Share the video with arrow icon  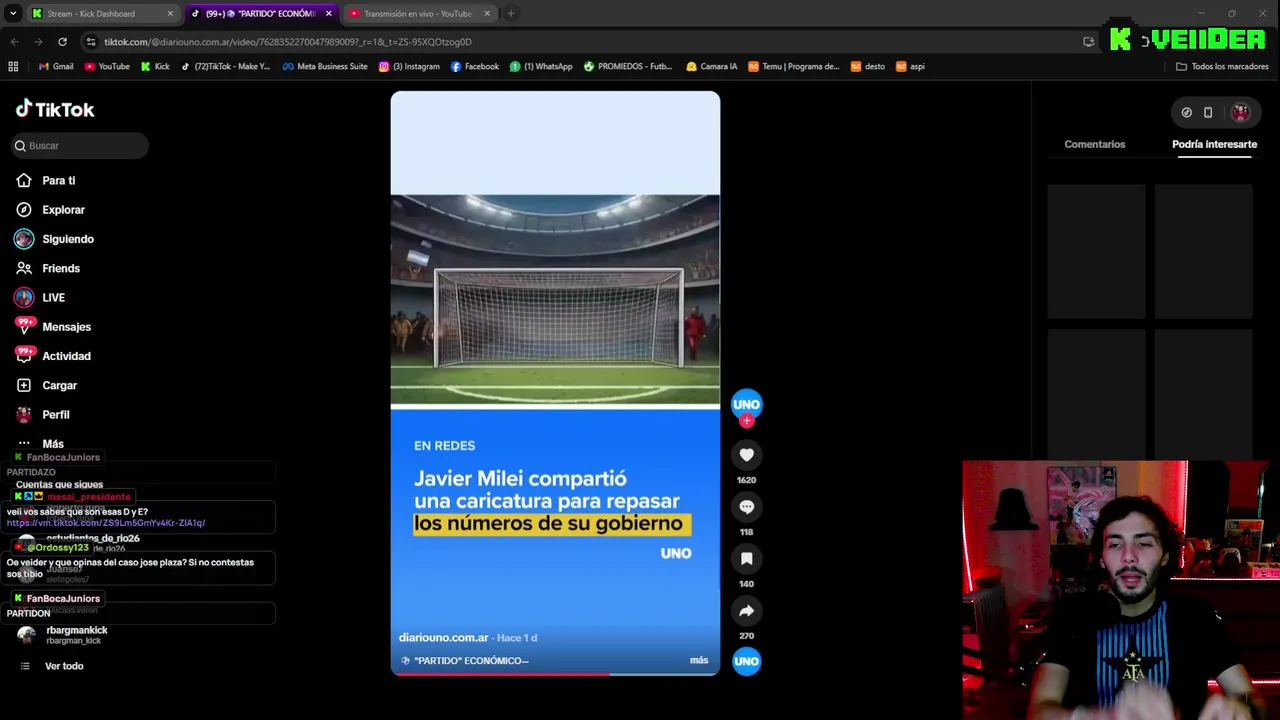(x=746, y=611)
